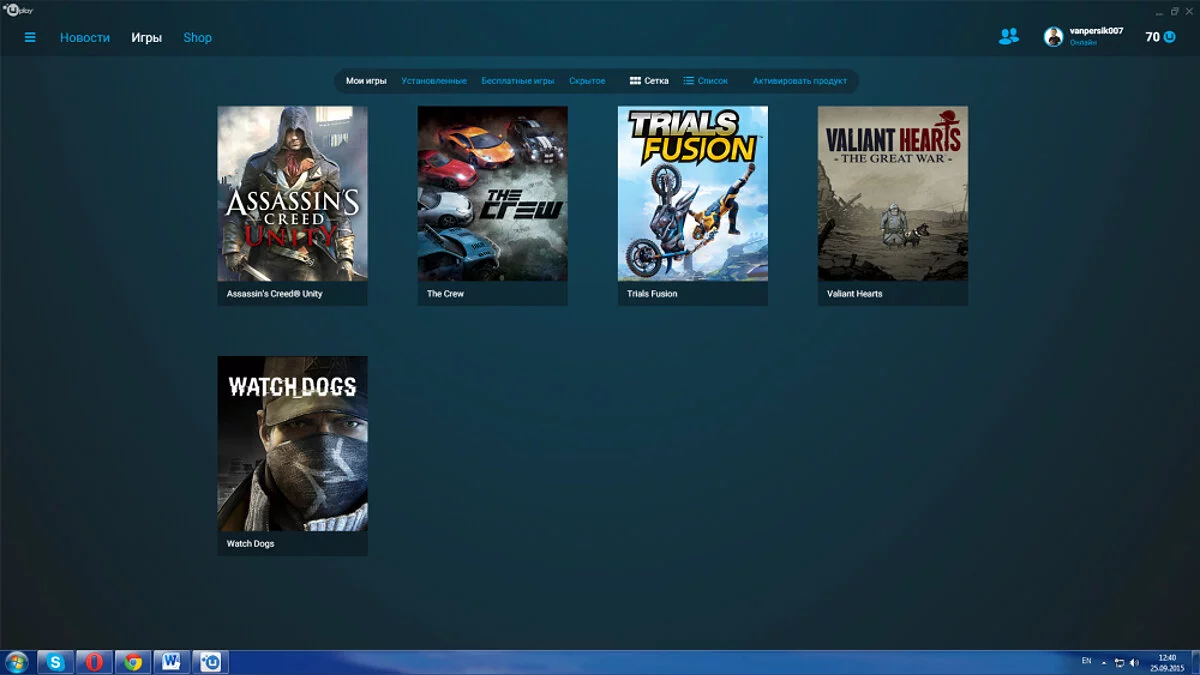
Task: Switch to grid view (Сетка)
Action: coord(649,81)
